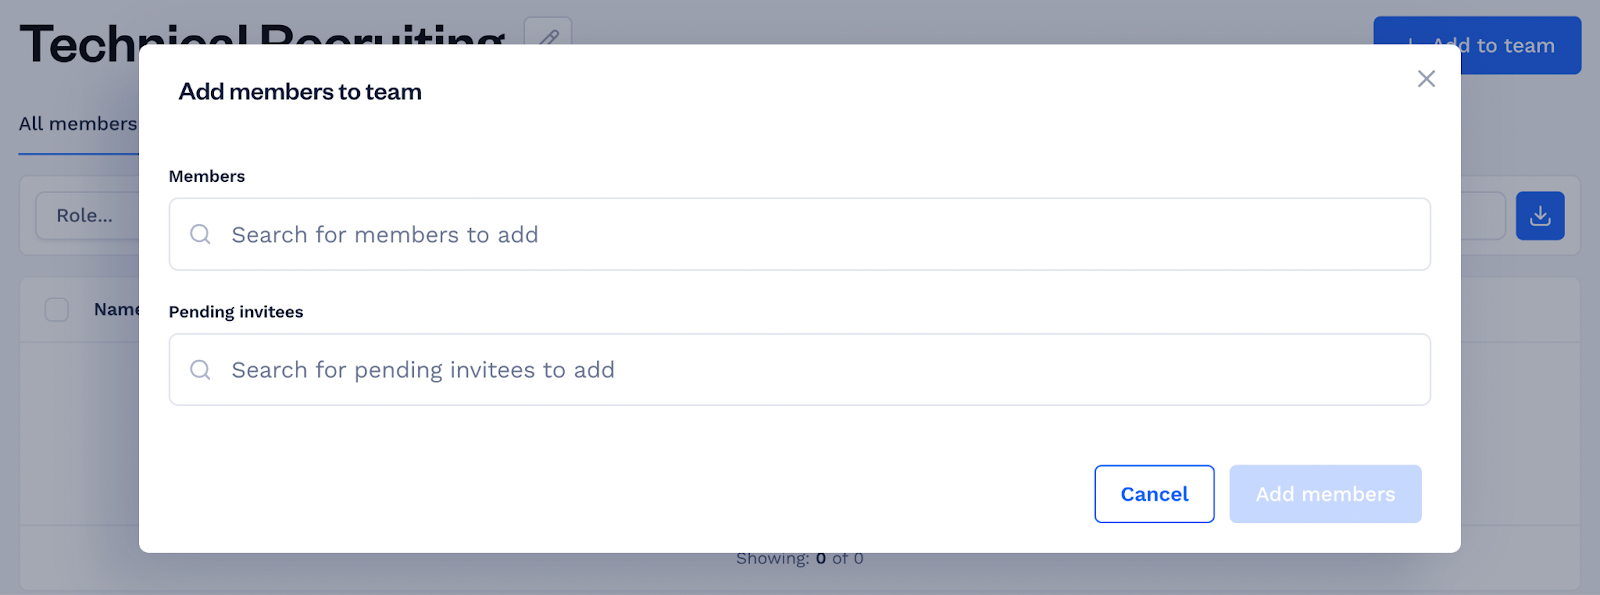Click the blue download icon button
1600x595 pixels.
(1540, 216)
